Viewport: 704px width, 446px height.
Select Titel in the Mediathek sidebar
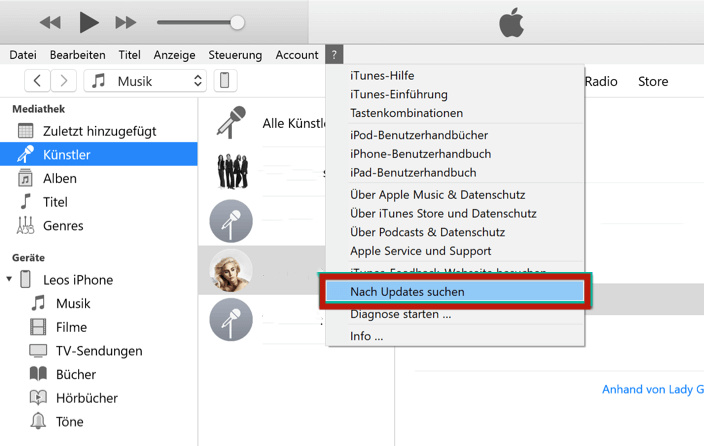click(99, 202)
